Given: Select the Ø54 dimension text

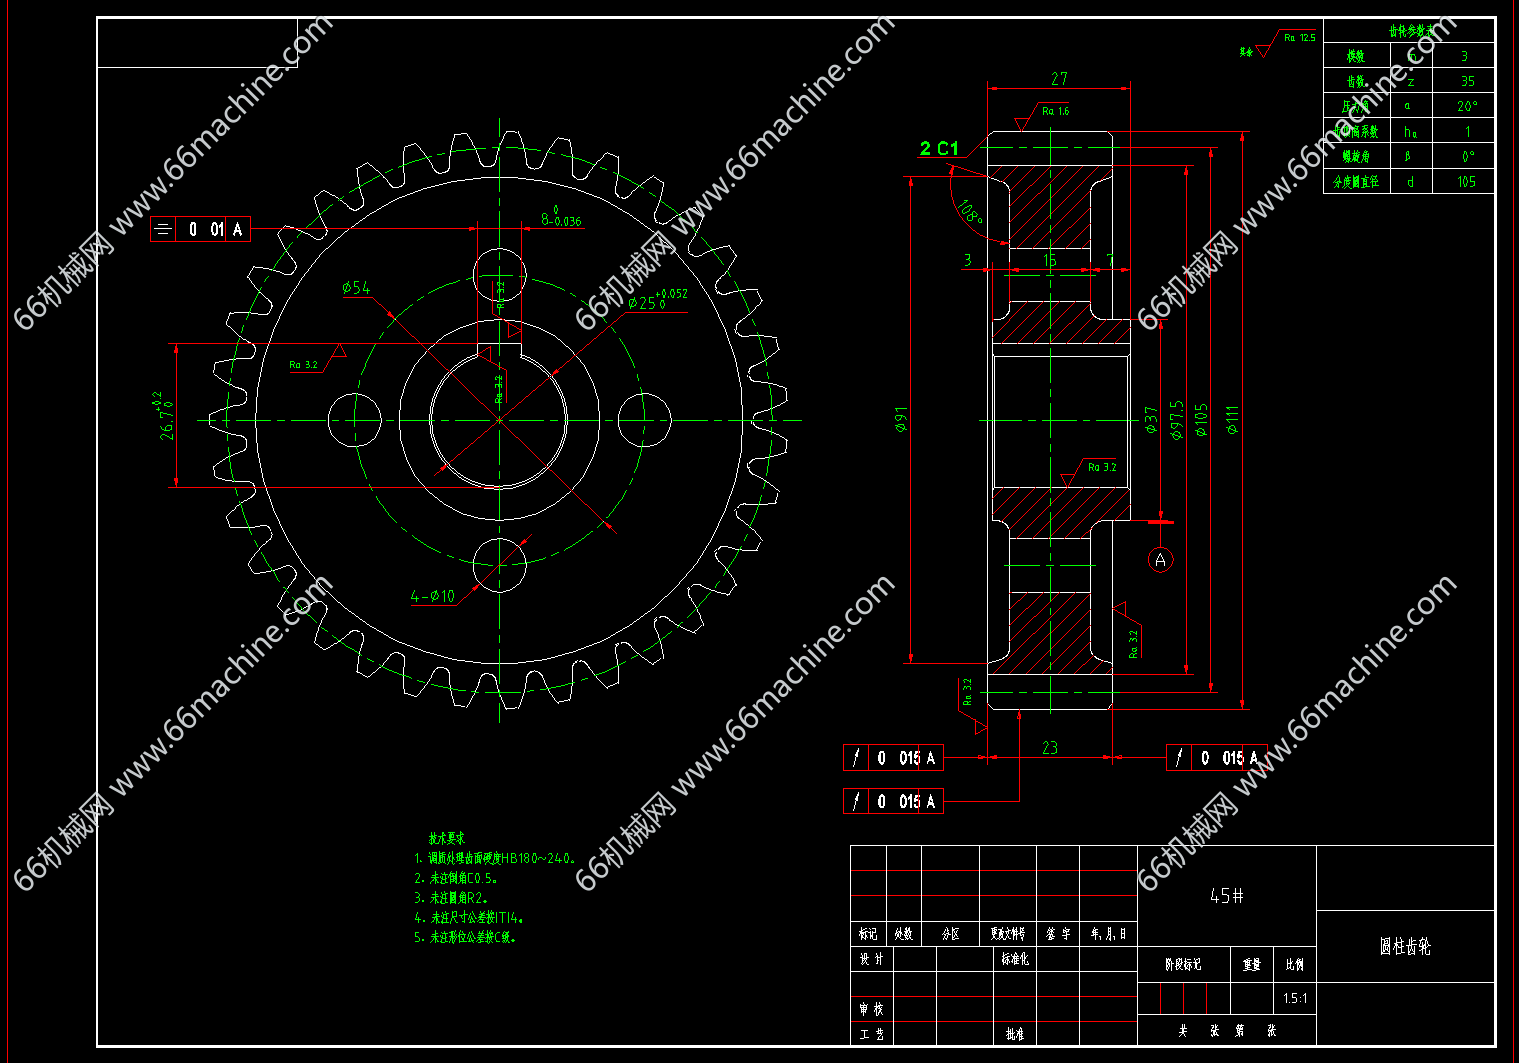Looking at the screenshot, I should coord(356,288).
